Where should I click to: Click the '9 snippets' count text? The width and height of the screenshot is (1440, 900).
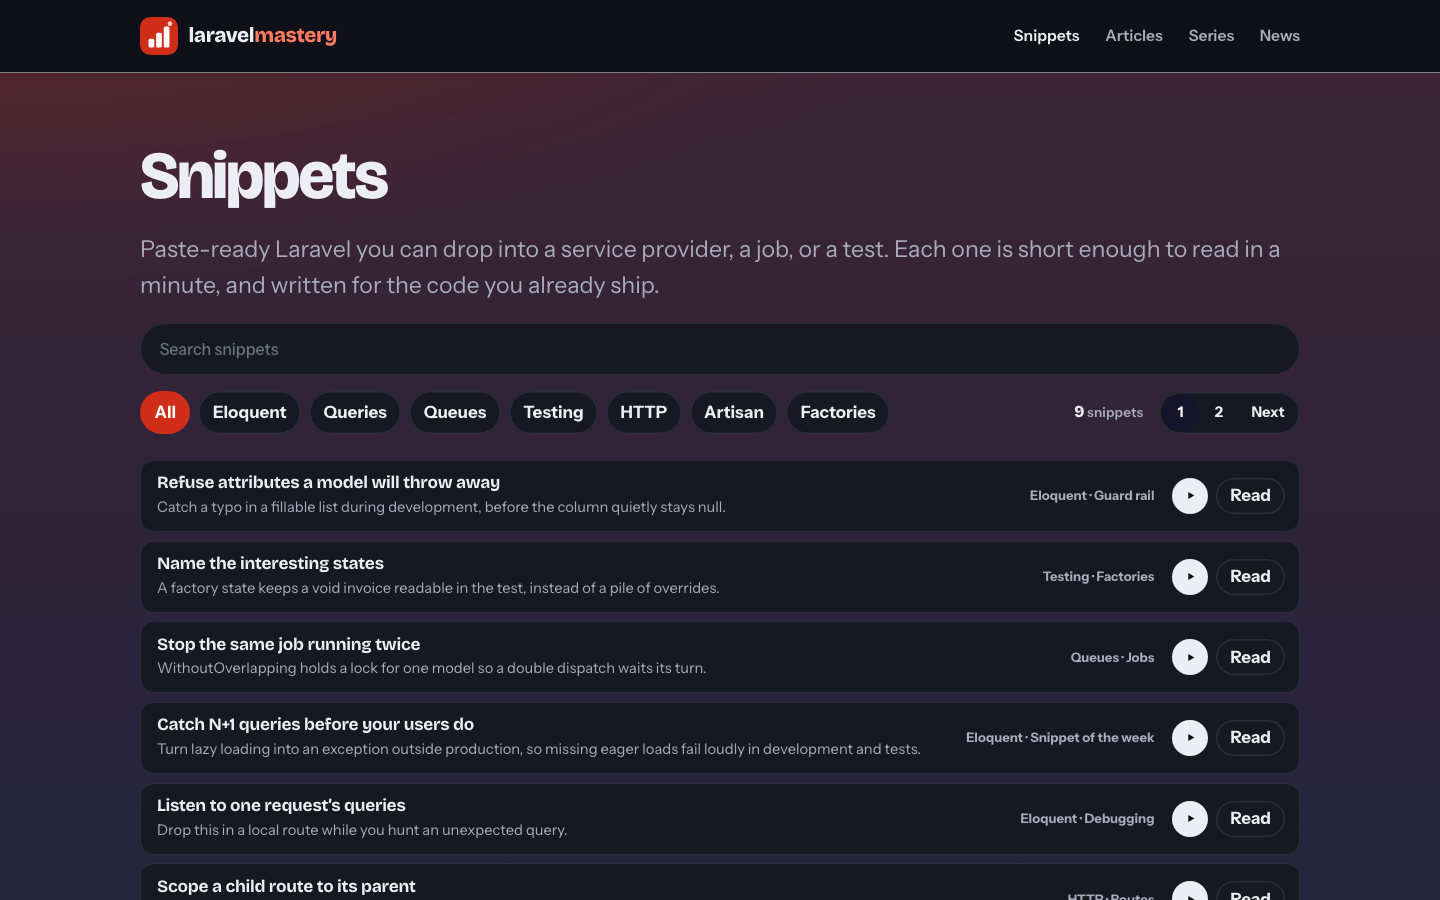[x=1108, y=412]
